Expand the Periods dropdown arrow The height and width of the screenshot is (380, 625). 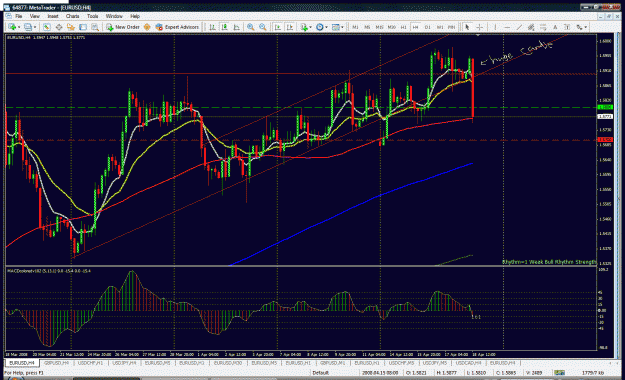(x=326, y=27)
